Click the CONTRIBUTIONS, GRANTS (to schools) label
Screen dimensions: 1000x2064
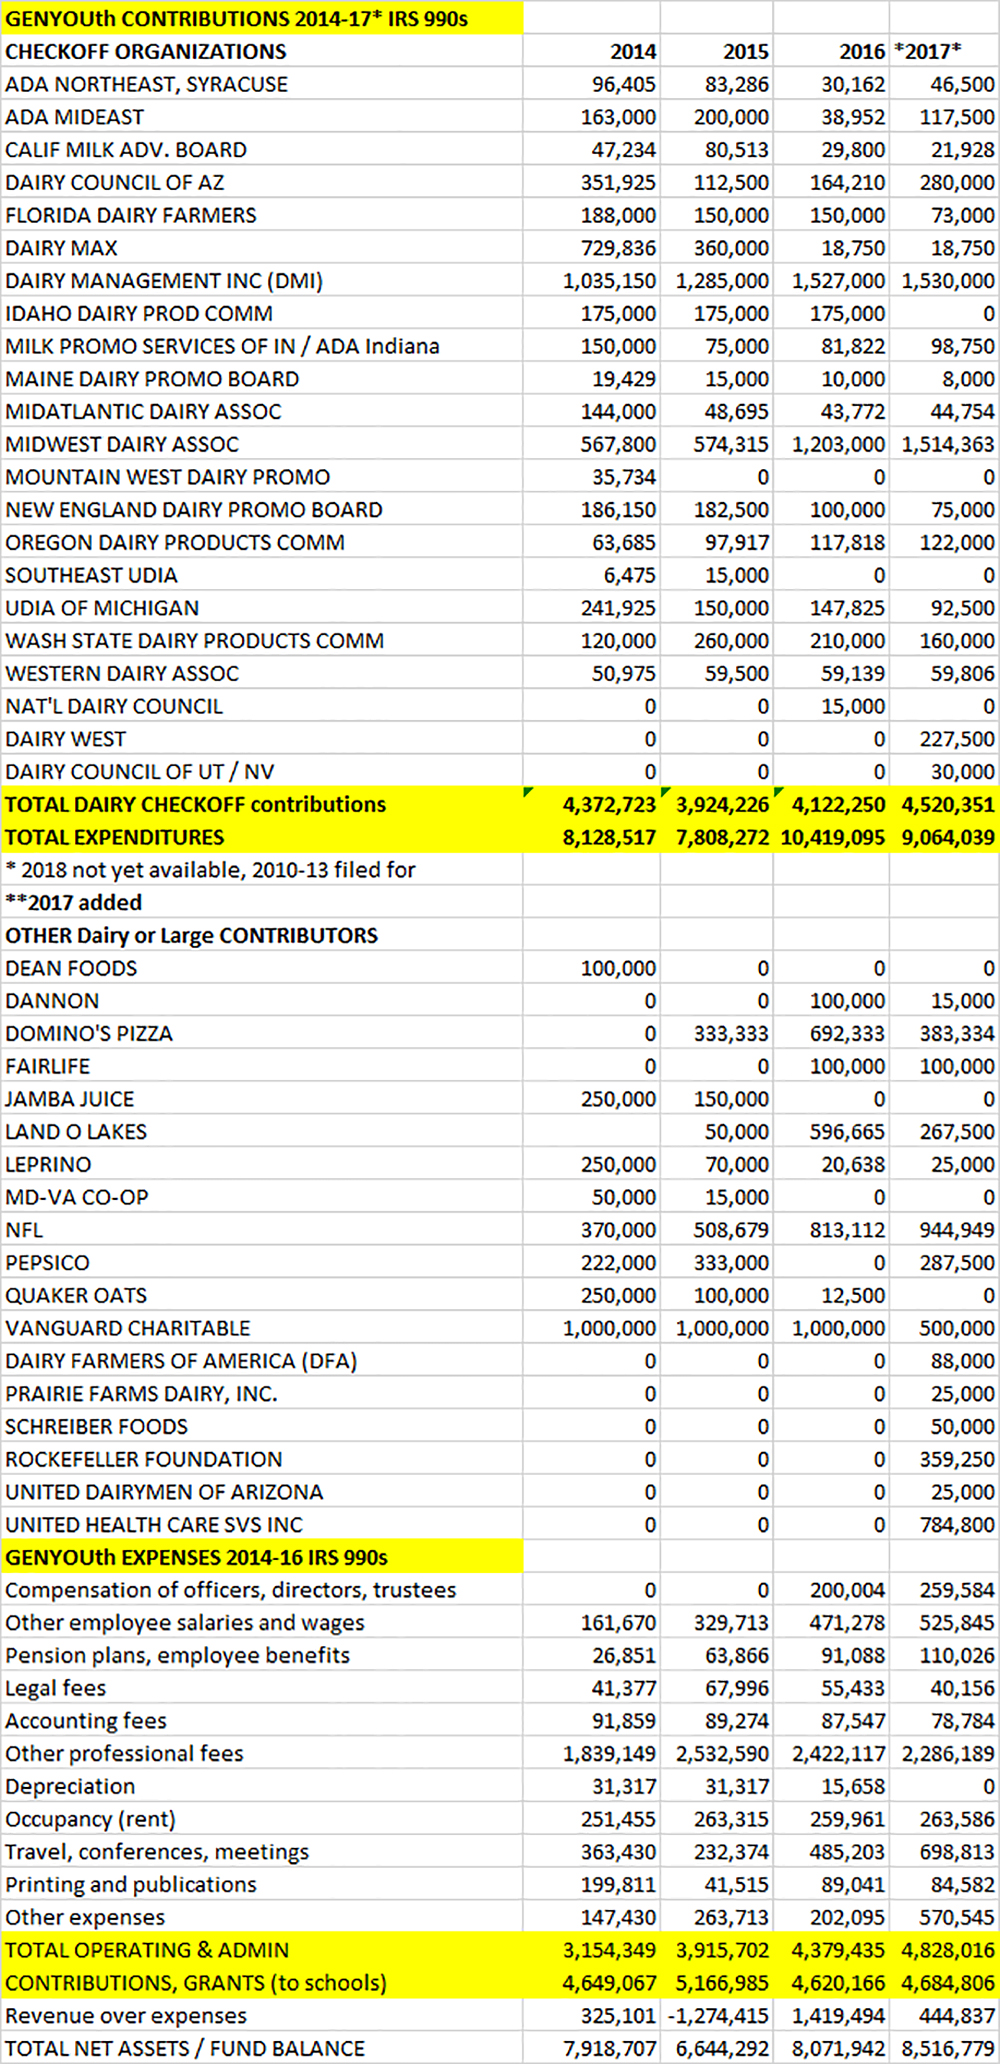pos(196,1983)
